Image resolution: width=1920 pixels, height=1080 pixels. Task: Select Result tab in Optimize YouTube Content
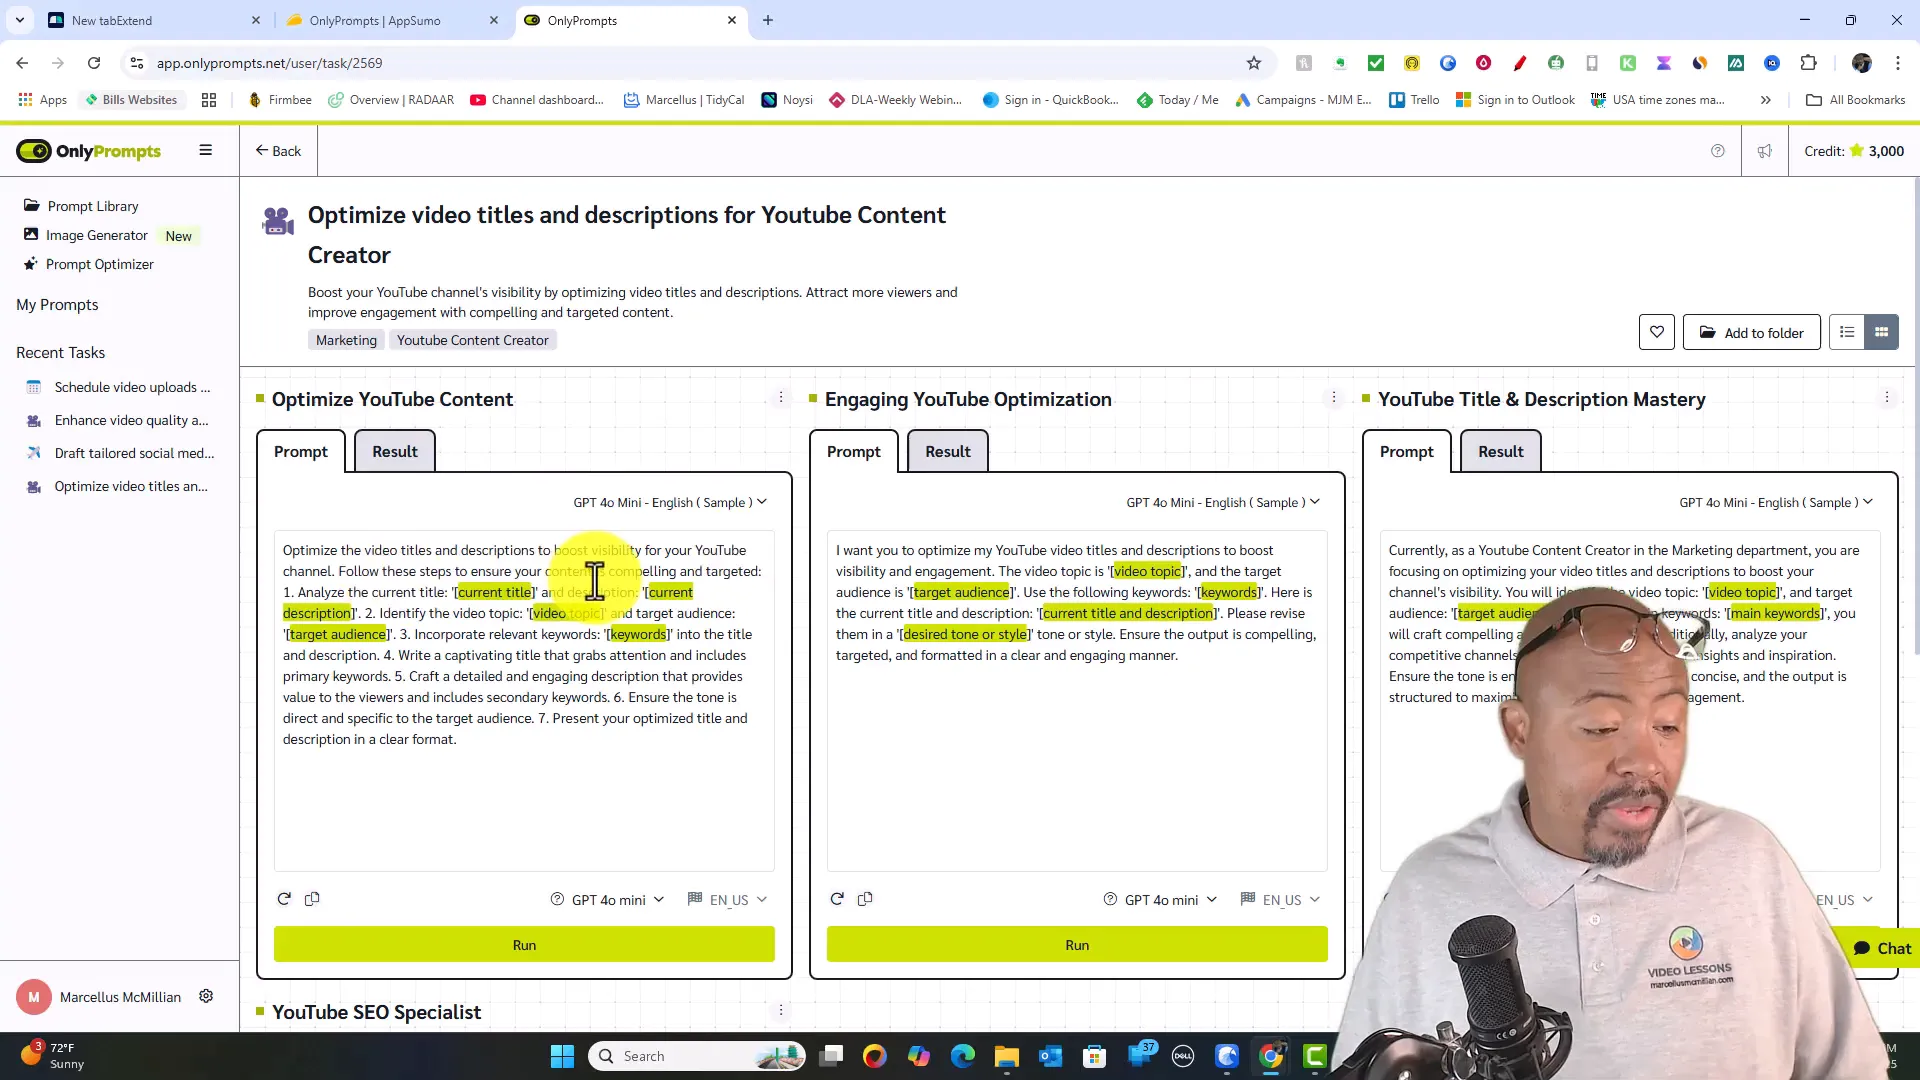(395, 452)
